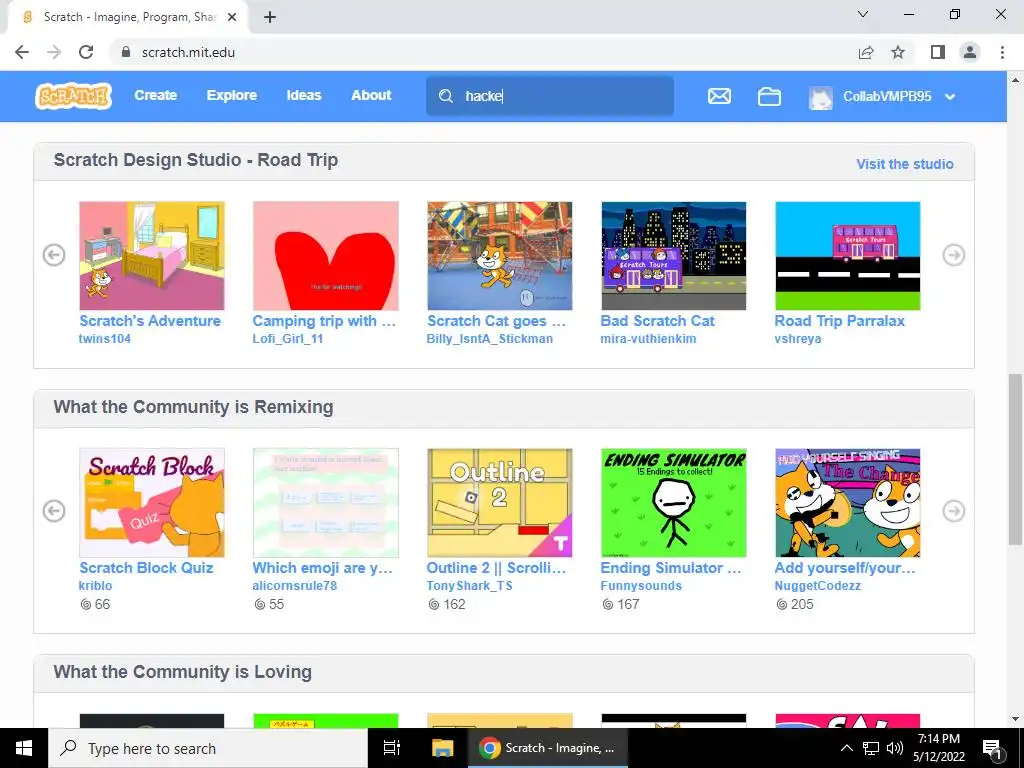The width and height of the screenshot is (1024, 768).
Task: Visit the TonyShark_TS user profile
Action: (470, 586)
